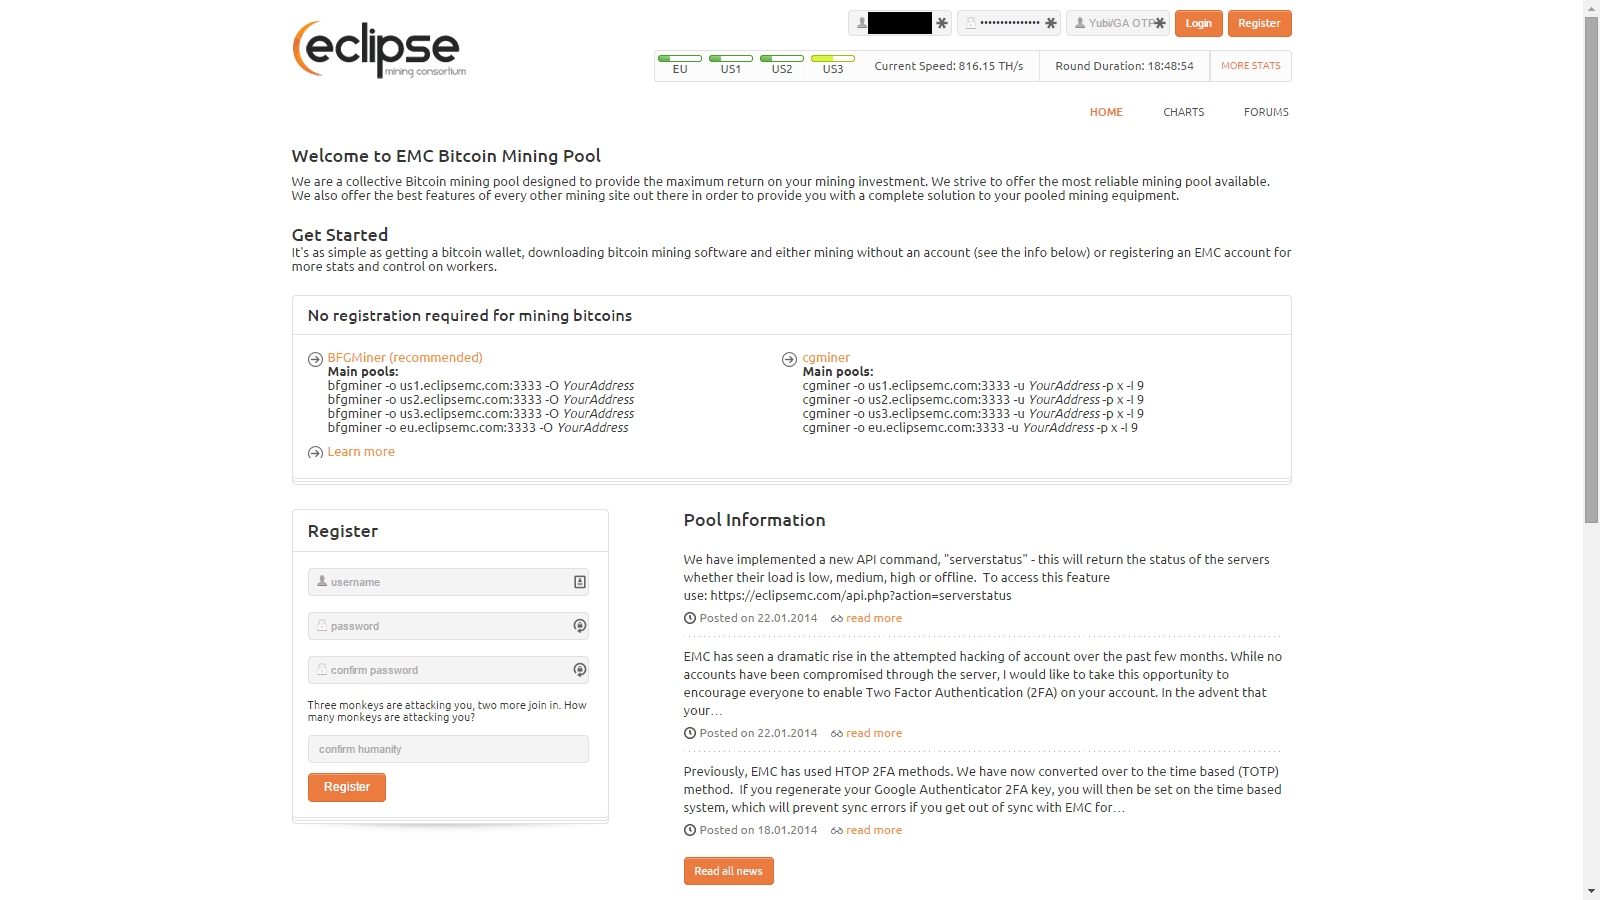The width and height of the screenshot is (1600, 900).
Task: Open the MORE STATS link
Action: pyautogui.click(x=1250, y=66)
